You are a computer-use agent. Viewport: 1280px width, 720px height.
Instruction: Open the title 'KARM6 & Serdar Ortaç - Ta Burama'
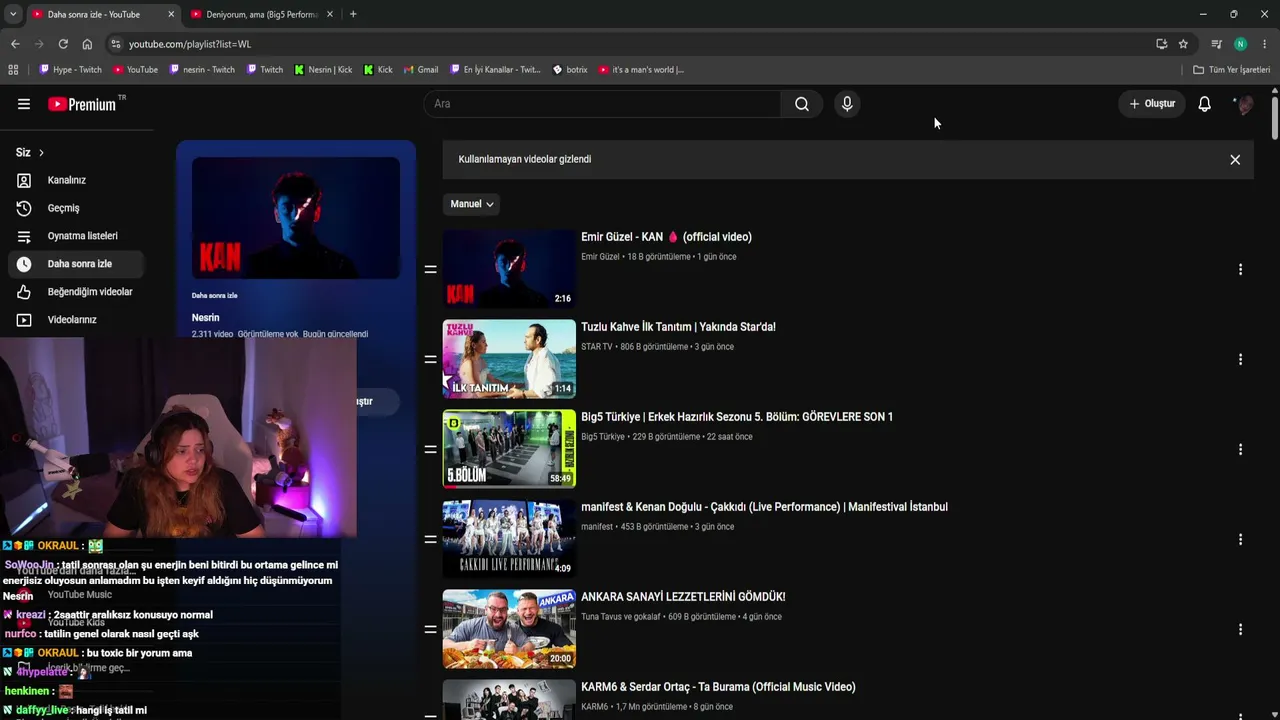[x=718, y=687]
